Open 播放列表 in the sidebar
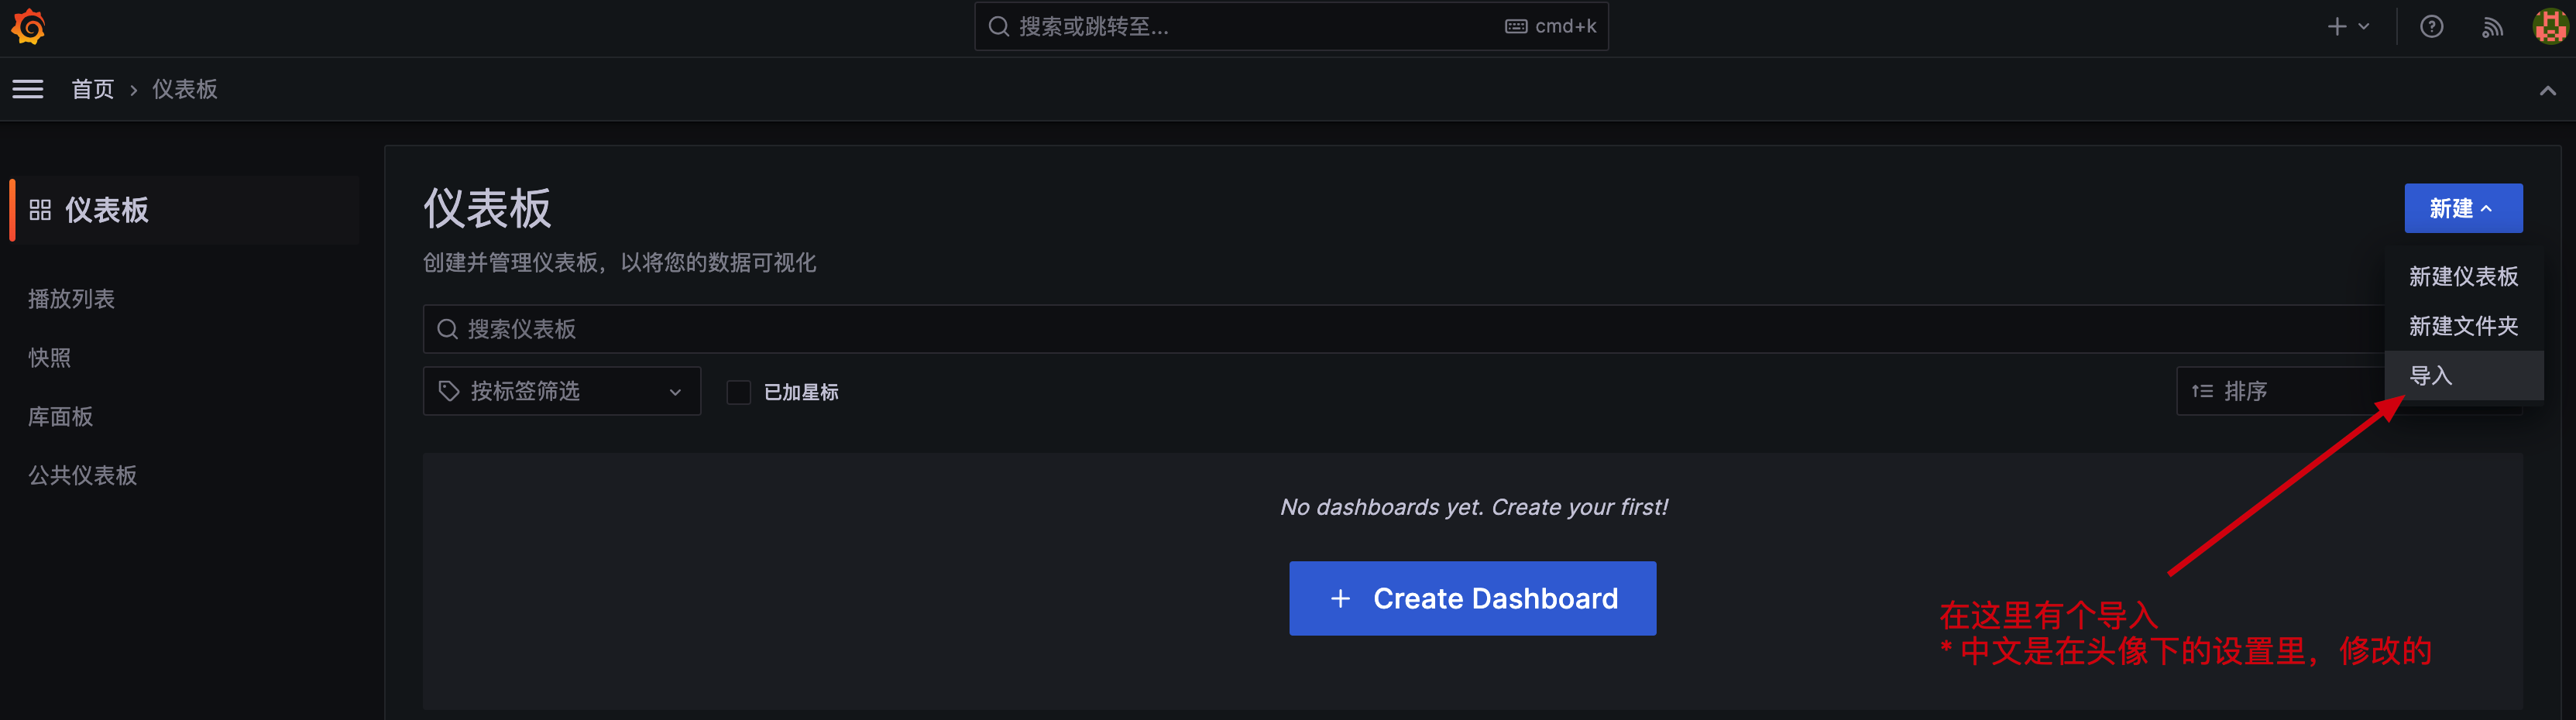The width and height of the screenshot is (2576, 720). coord(71,298)
